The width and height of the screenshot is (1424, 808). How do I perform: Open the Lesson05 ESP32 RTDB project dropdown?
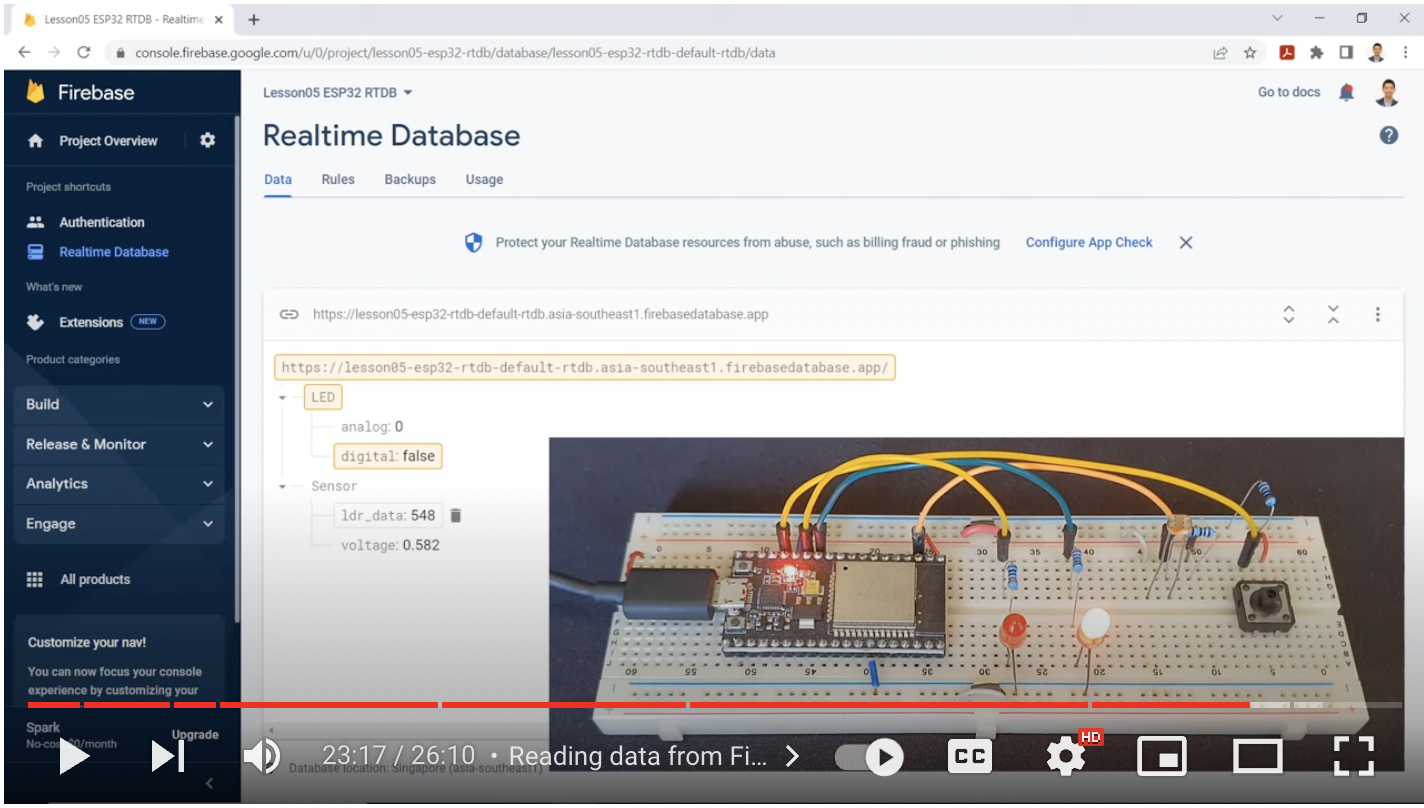(338, 92)
